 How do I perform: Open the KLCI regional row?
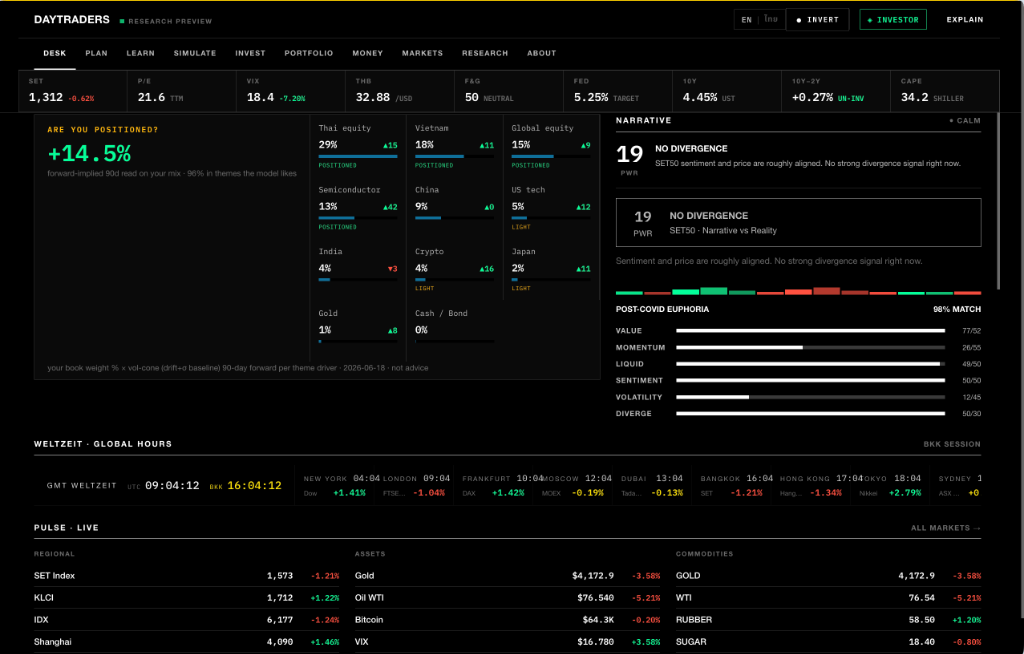187,598
